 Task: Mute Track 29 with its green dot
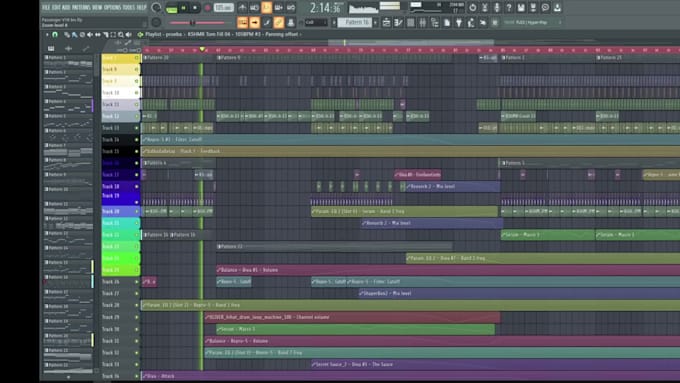coord(137,317)
